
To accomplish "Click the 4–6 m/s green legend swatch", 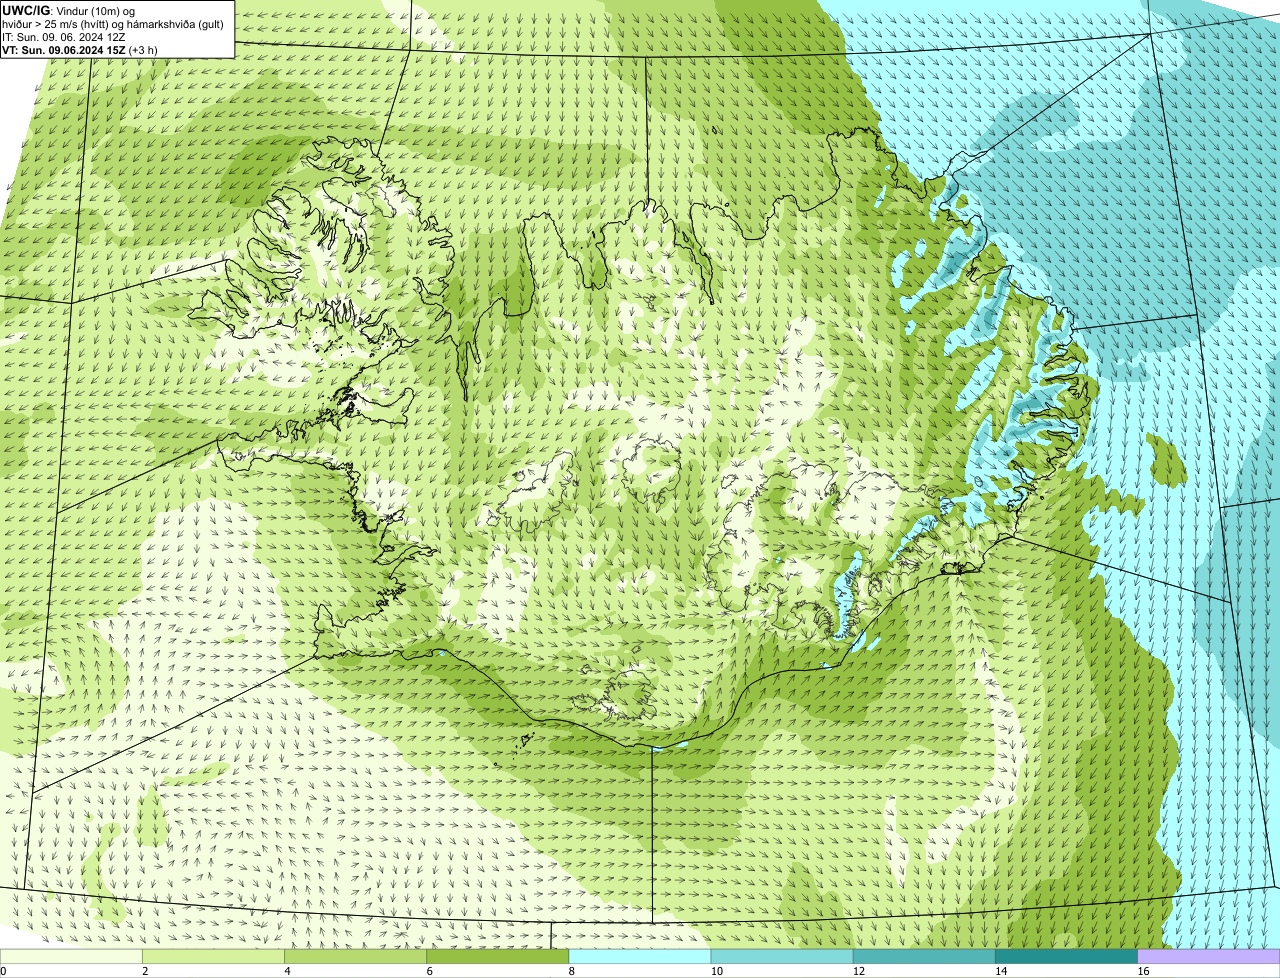I will pyautogui.click(x=355, y=957).
